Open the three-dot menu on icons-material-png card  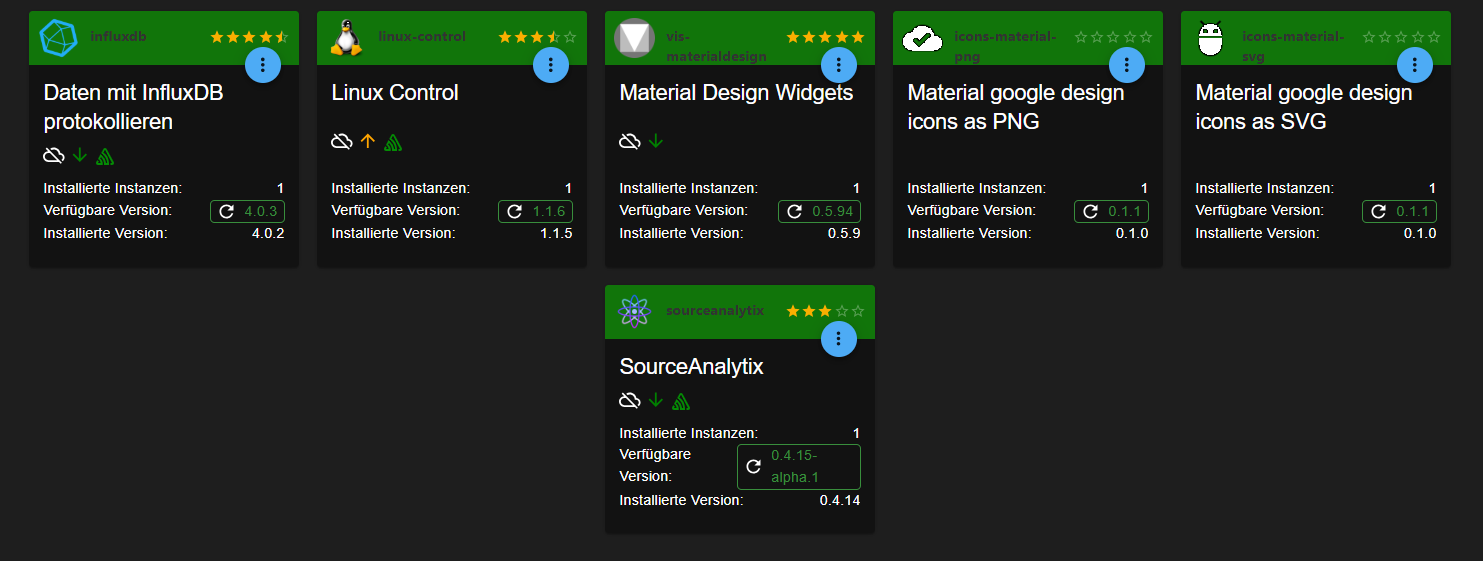1127,66
